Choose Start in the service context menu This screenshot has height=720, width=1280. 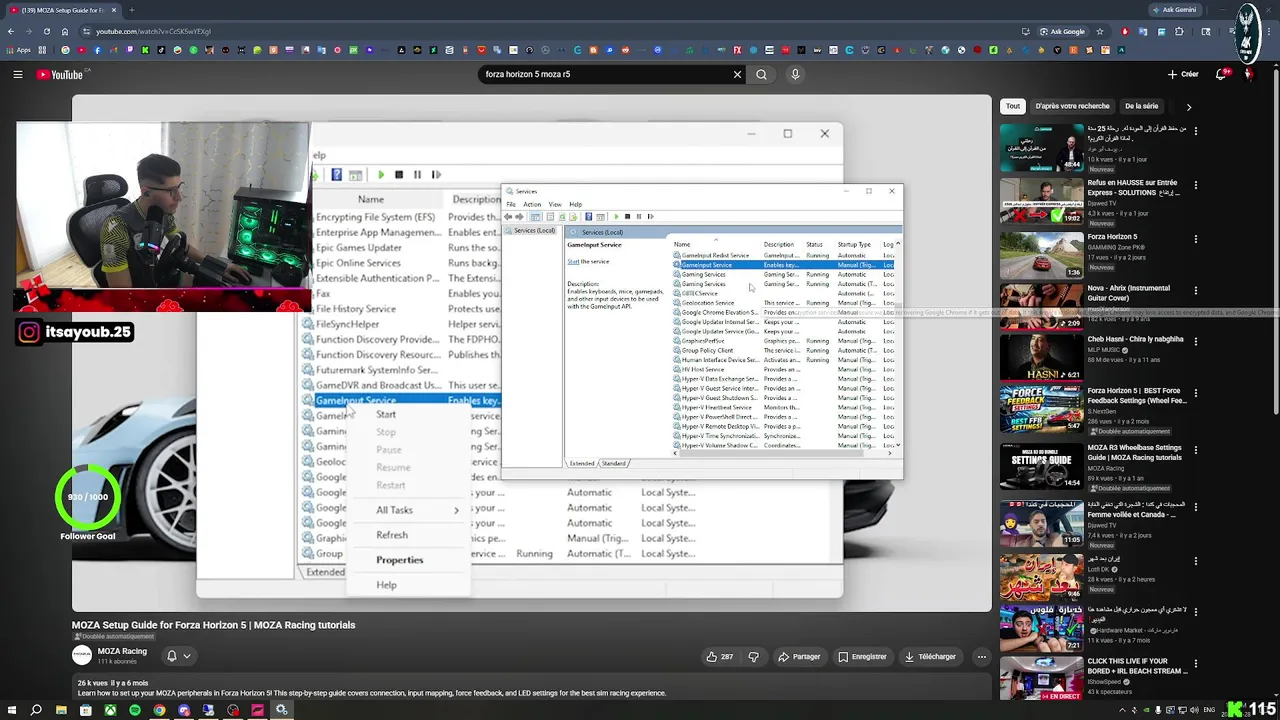click(386, 414)
